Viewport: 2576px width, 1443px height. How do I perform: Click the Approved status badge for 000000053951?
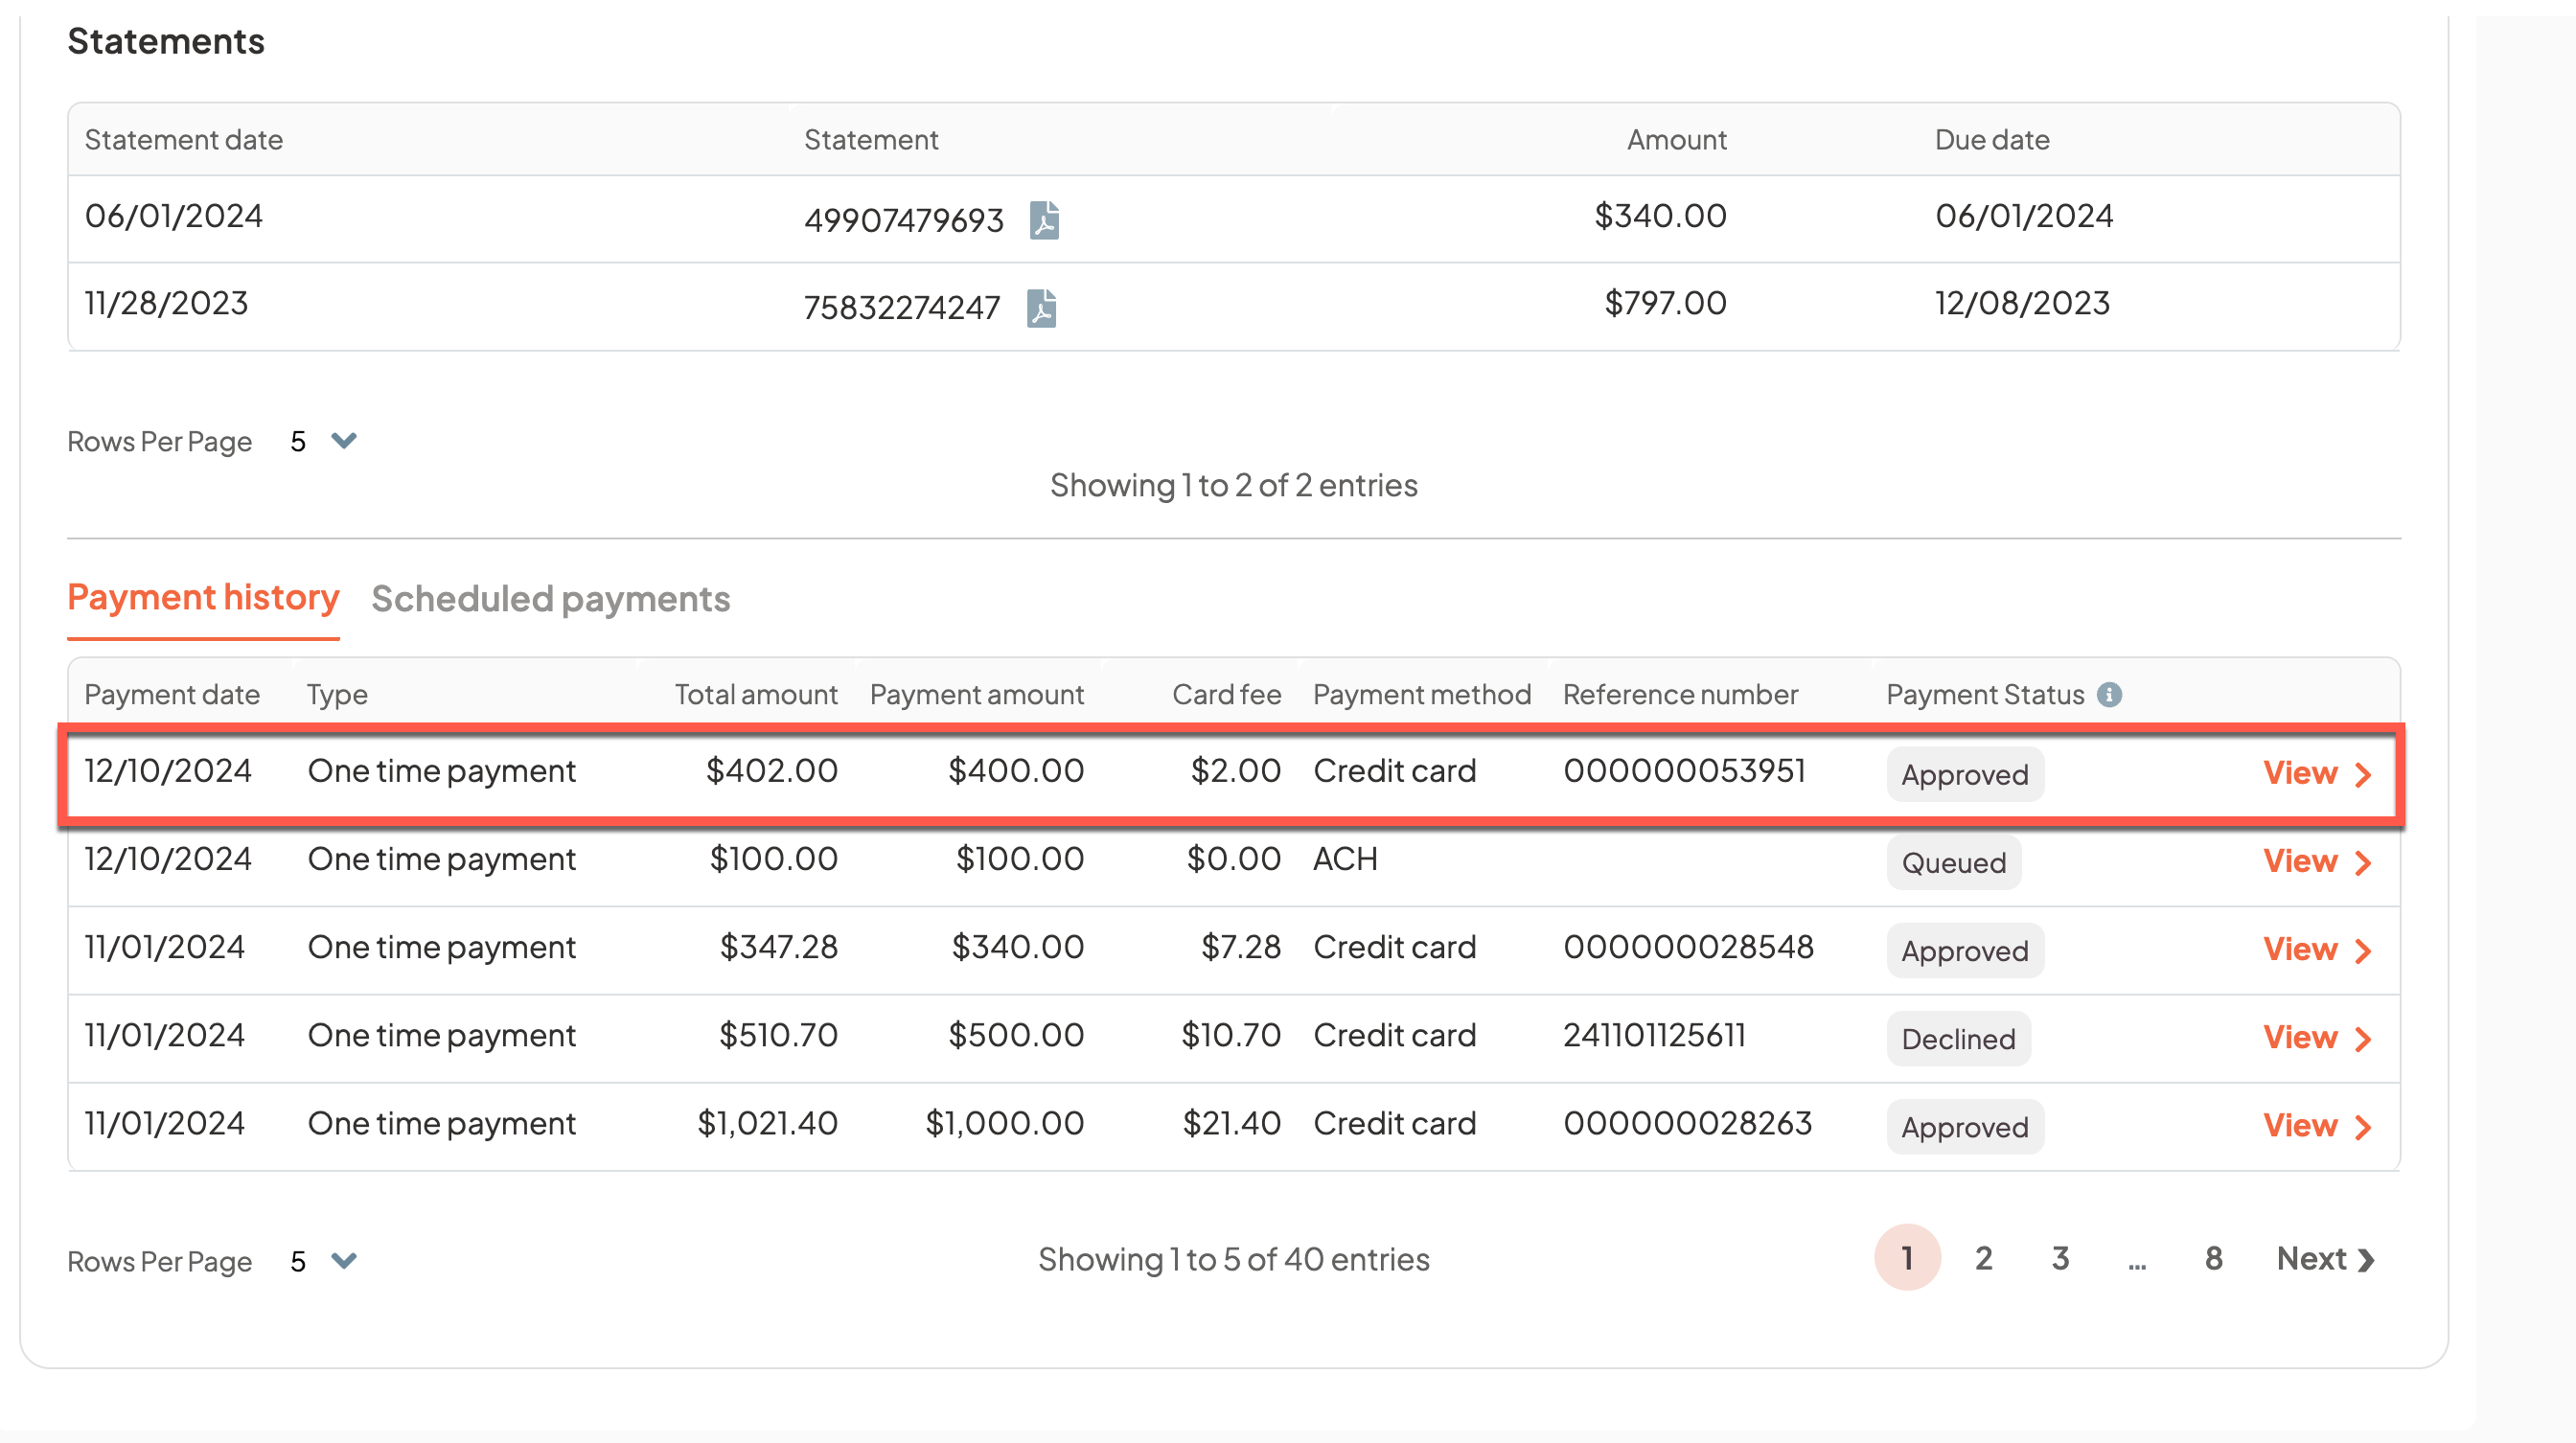pyautogui.click(x=1964, y=774)
